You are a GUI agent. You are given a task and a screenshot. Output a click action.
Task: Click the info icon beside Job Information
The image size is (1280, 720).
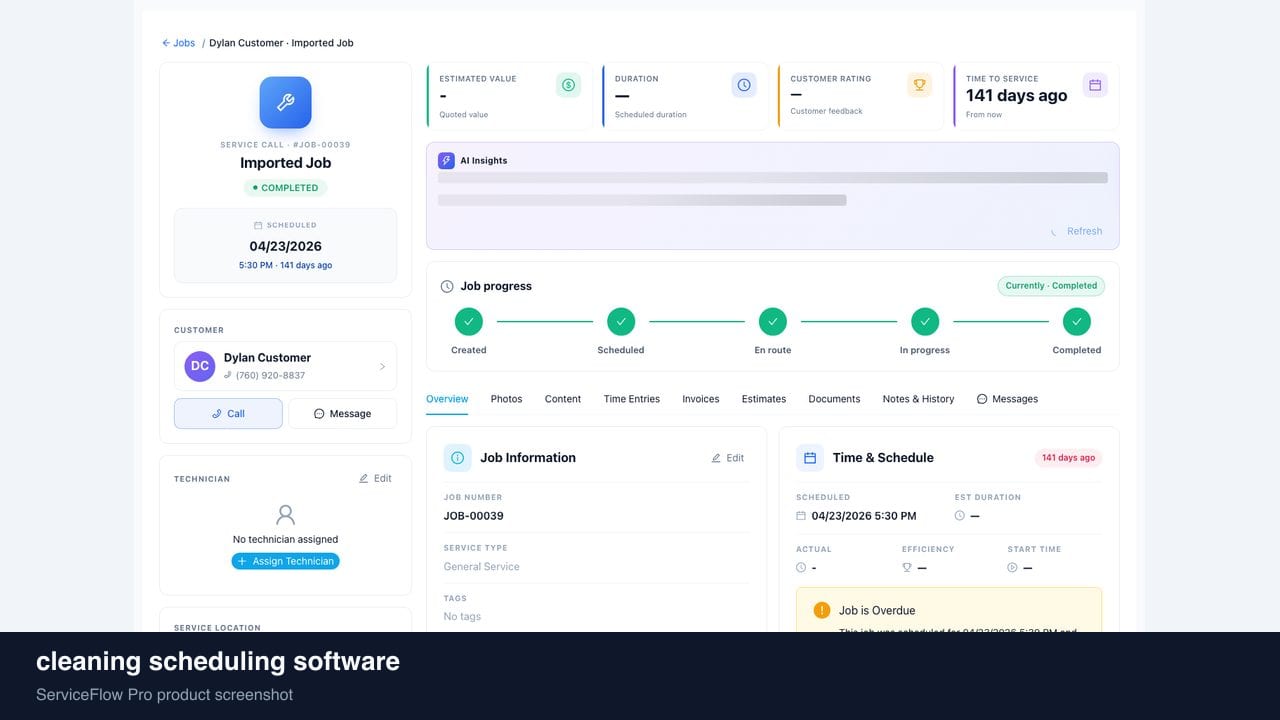tap(458, 458)
